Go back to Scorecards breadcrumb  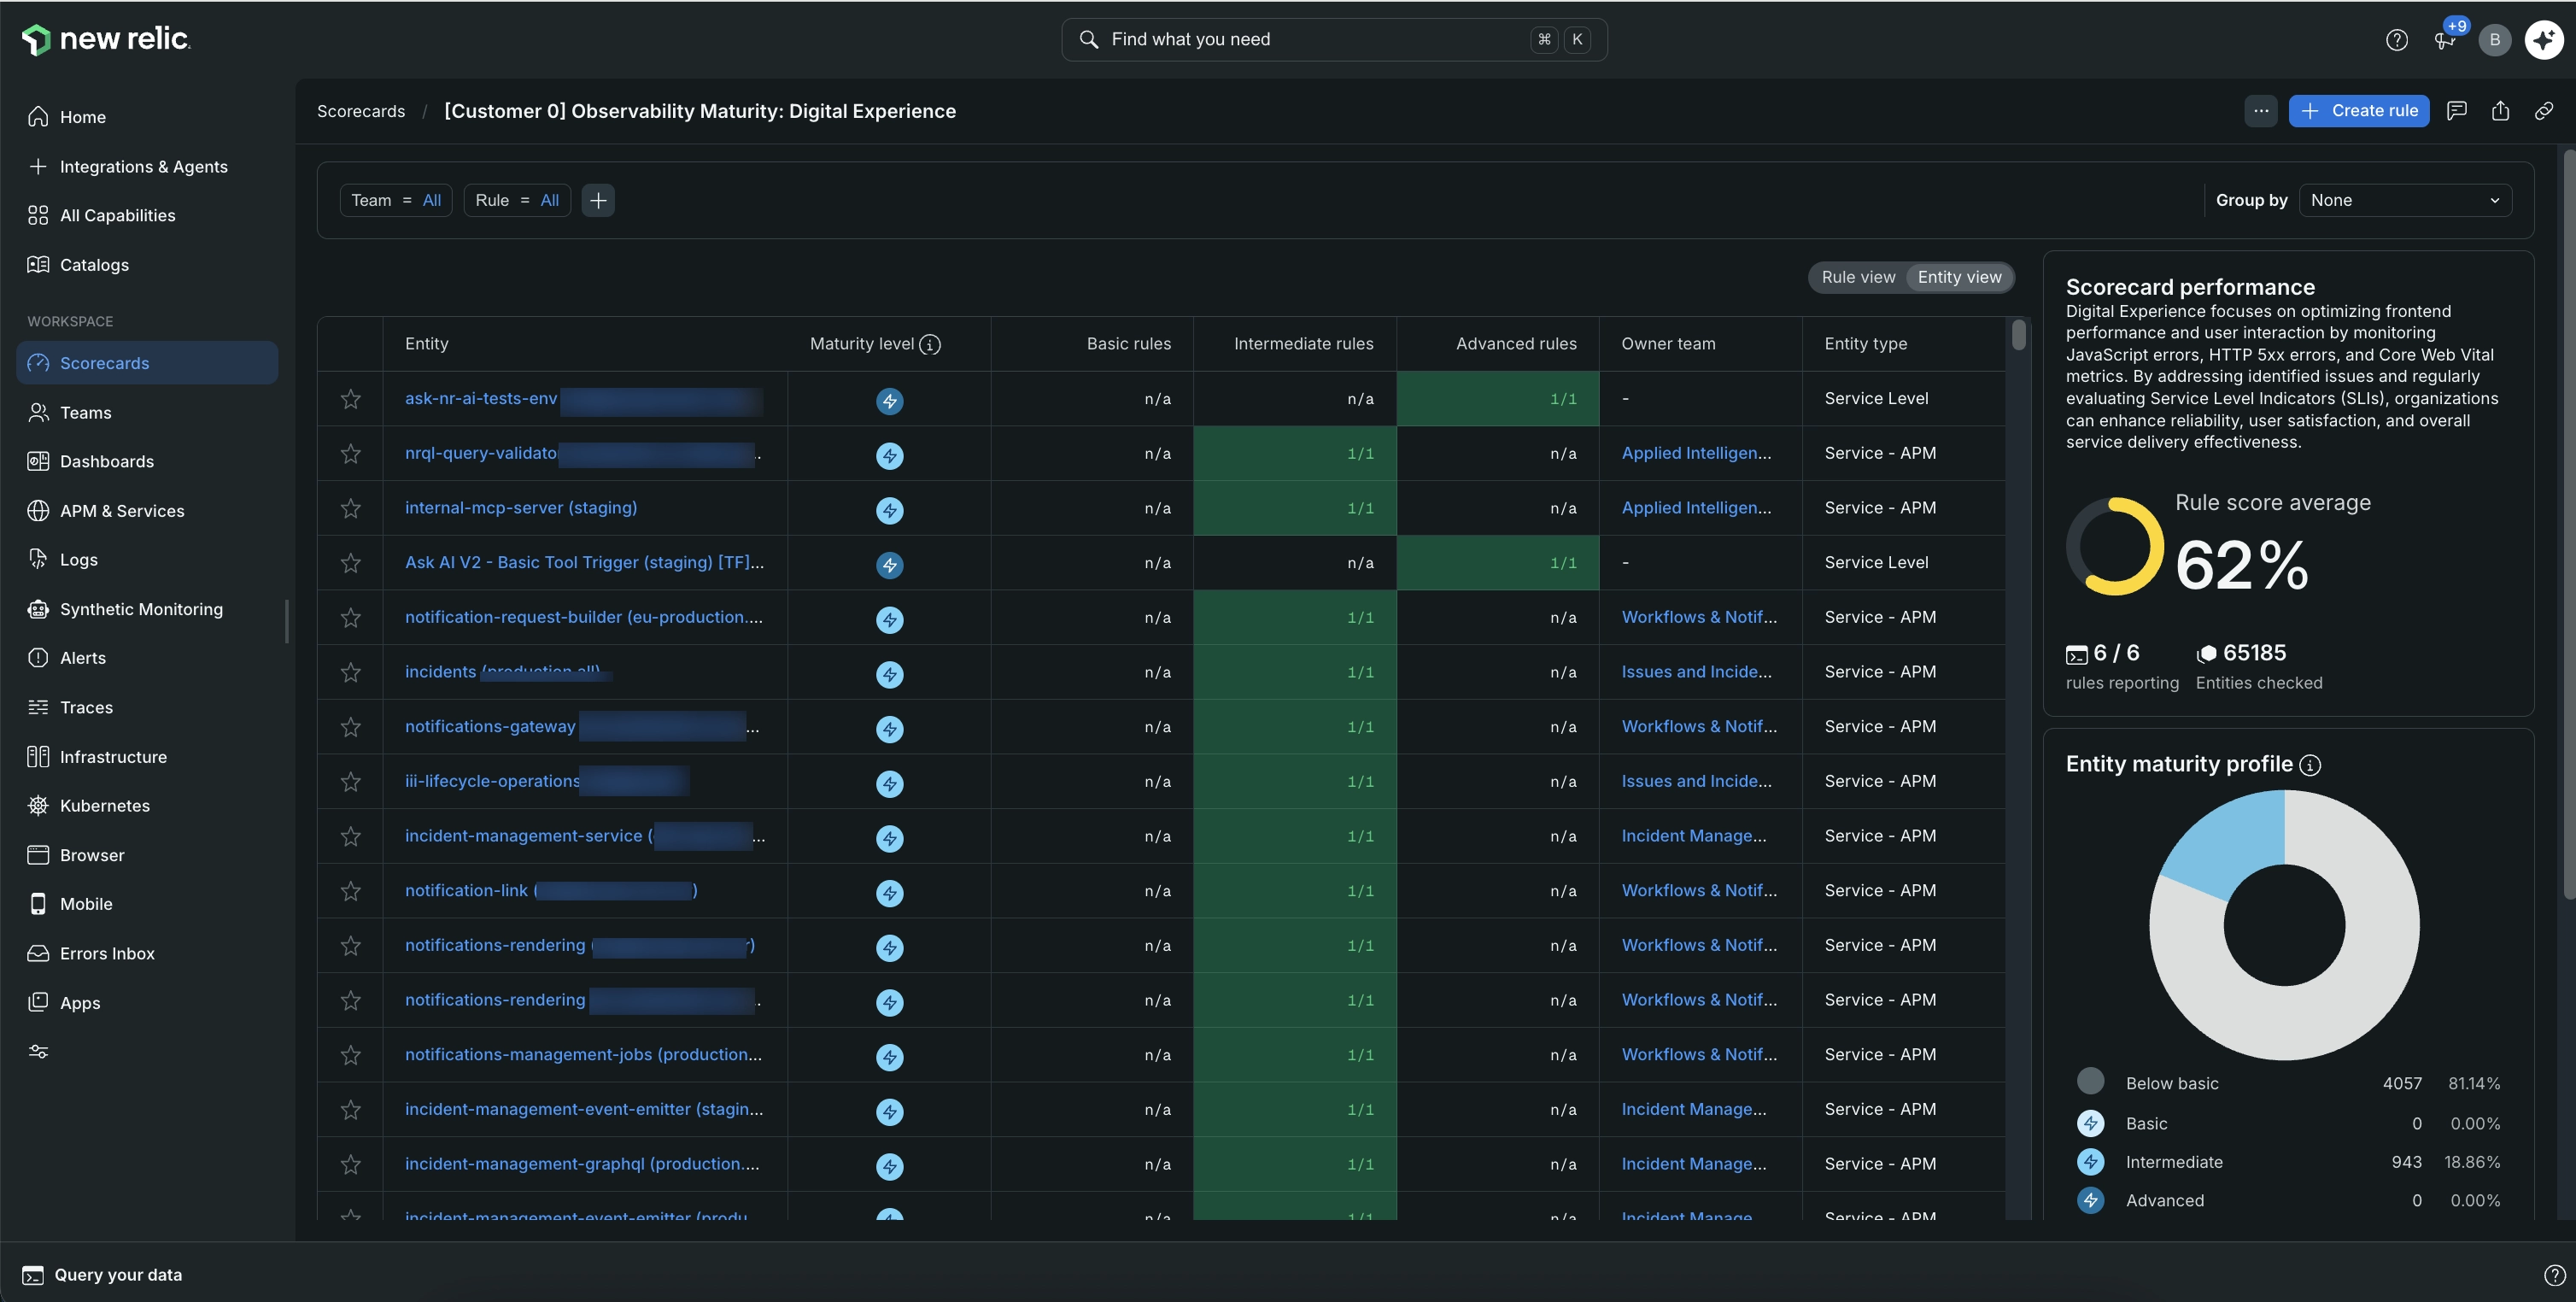pos(361,111)
